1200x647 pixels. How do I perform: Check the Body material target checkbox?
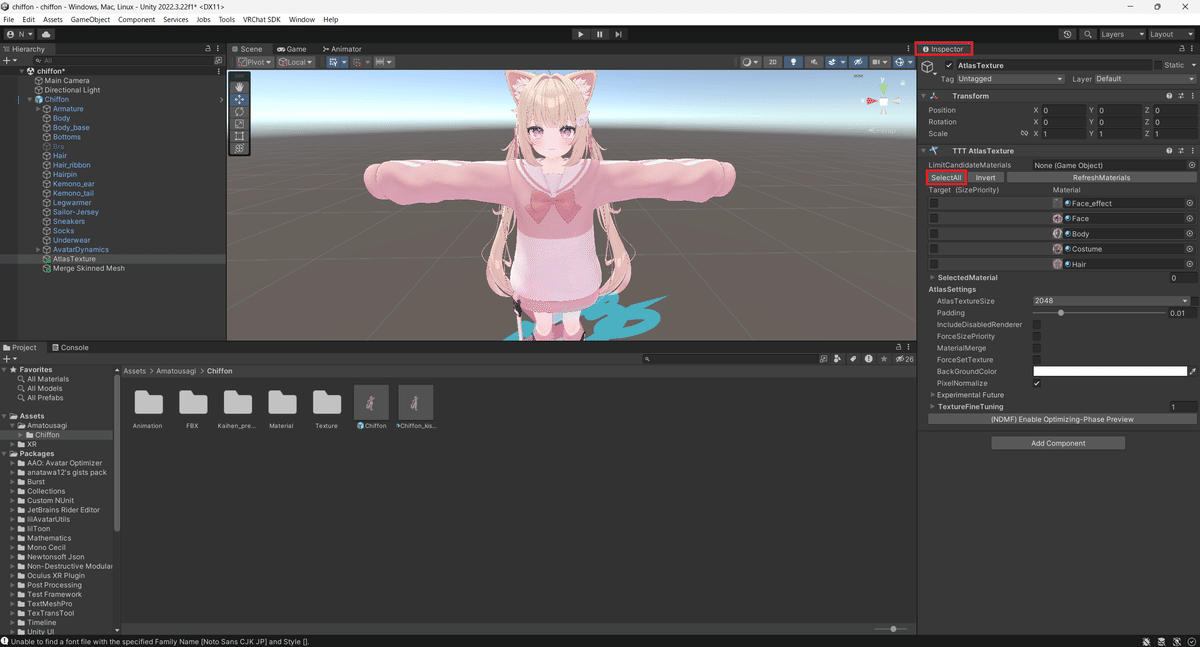coord(934,234)
